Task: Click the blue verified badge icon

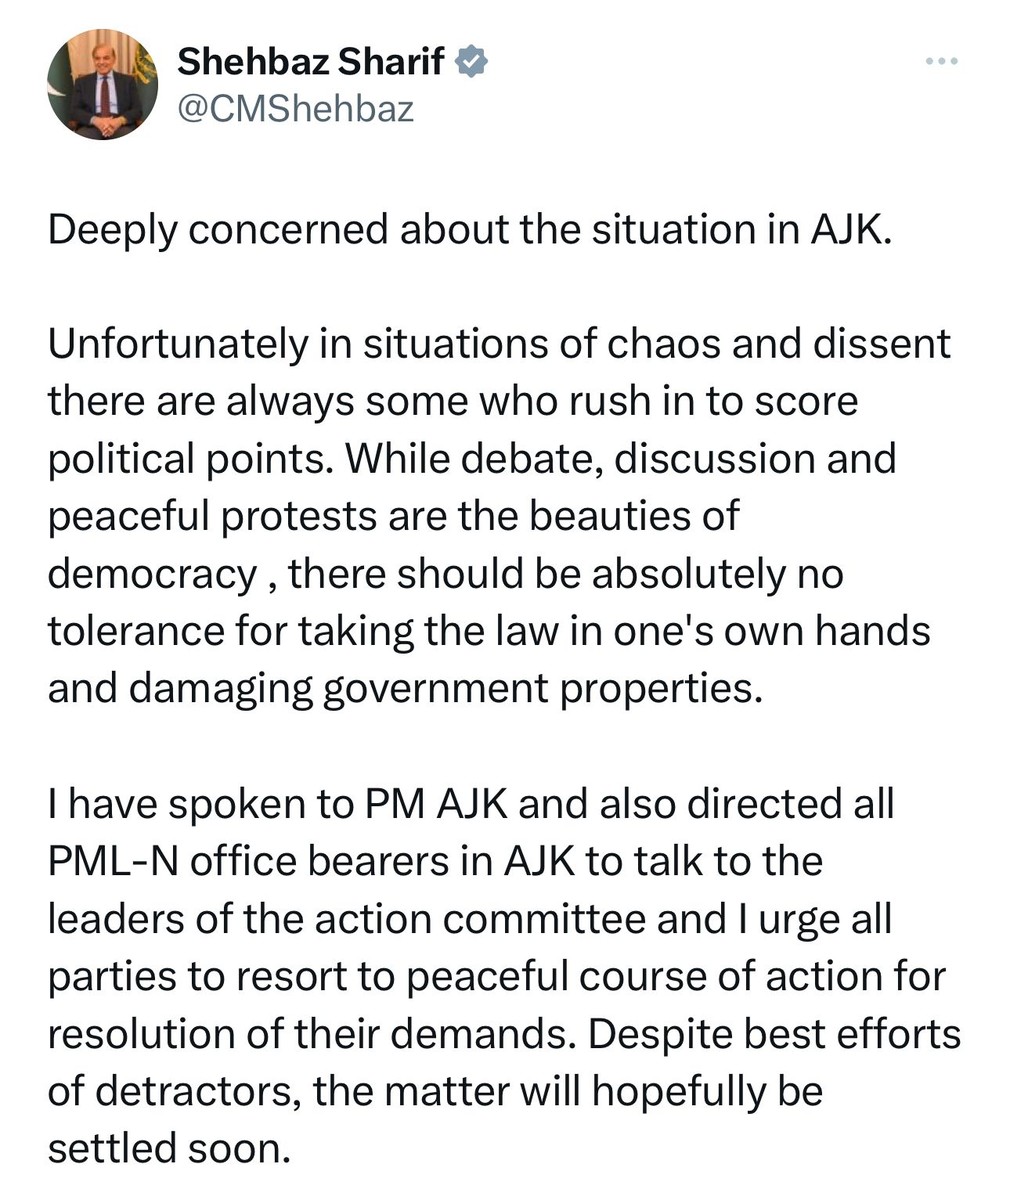Action: [472, 62]
